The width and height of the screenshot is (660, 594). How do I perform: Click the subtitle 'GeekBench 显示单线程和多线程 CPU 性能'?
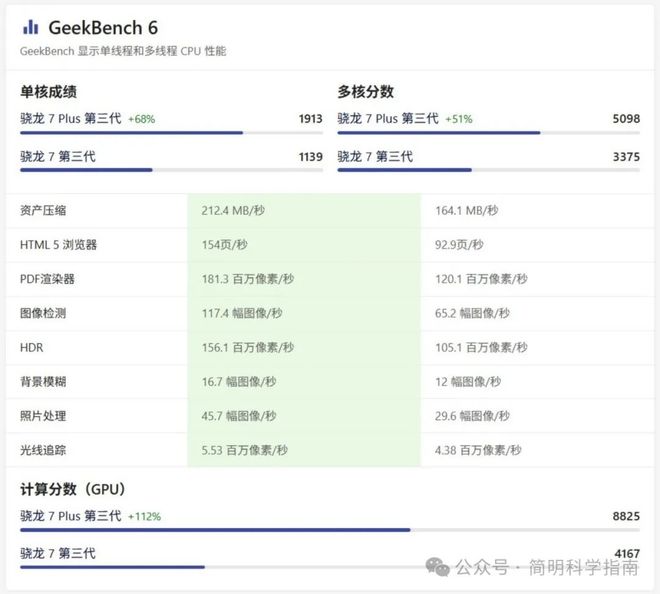tap(123, 51)
